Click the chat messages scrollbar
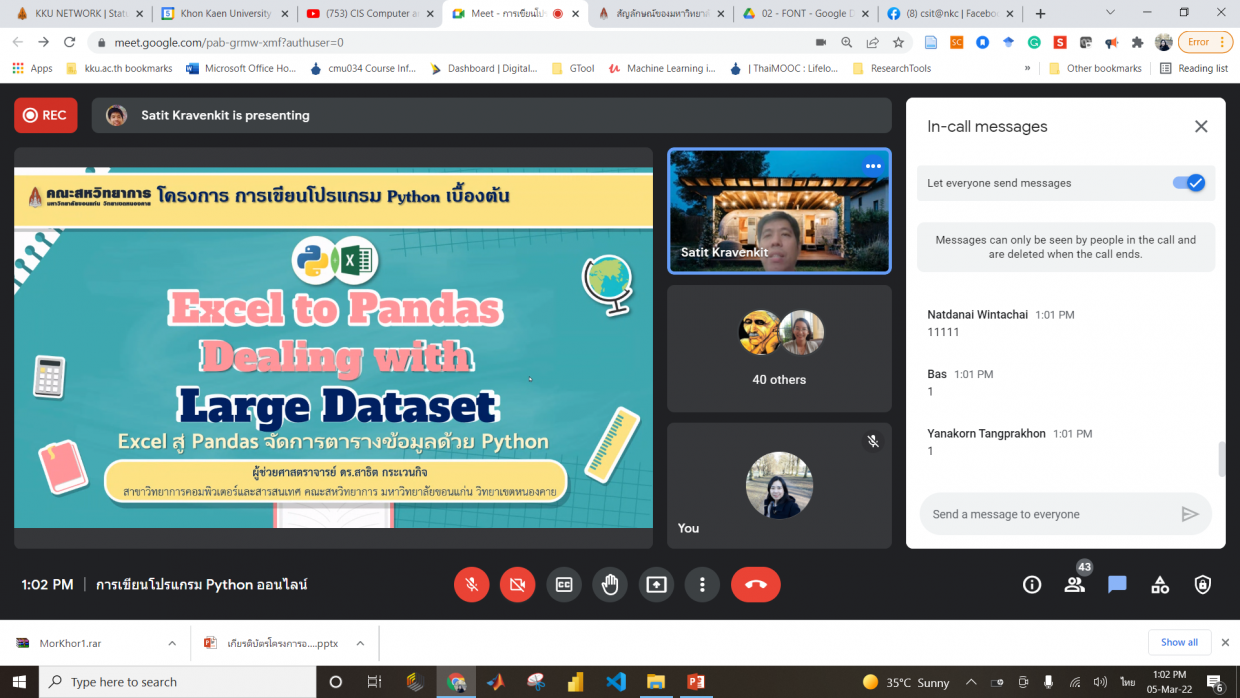Image resolution: width=1240 pixels, height=698 pixels. (1220, 459)
